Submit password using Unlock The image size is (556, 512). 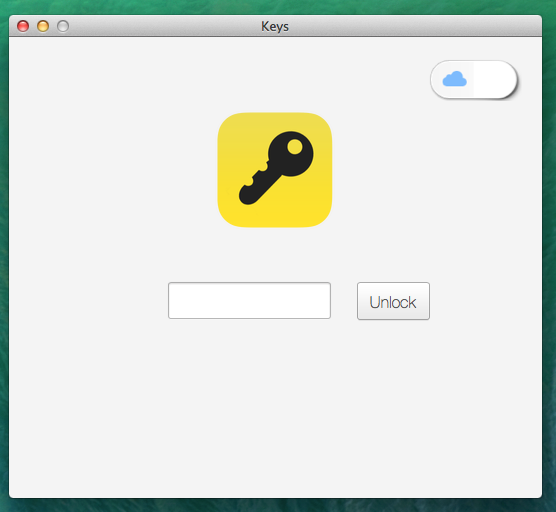point(393,301)
